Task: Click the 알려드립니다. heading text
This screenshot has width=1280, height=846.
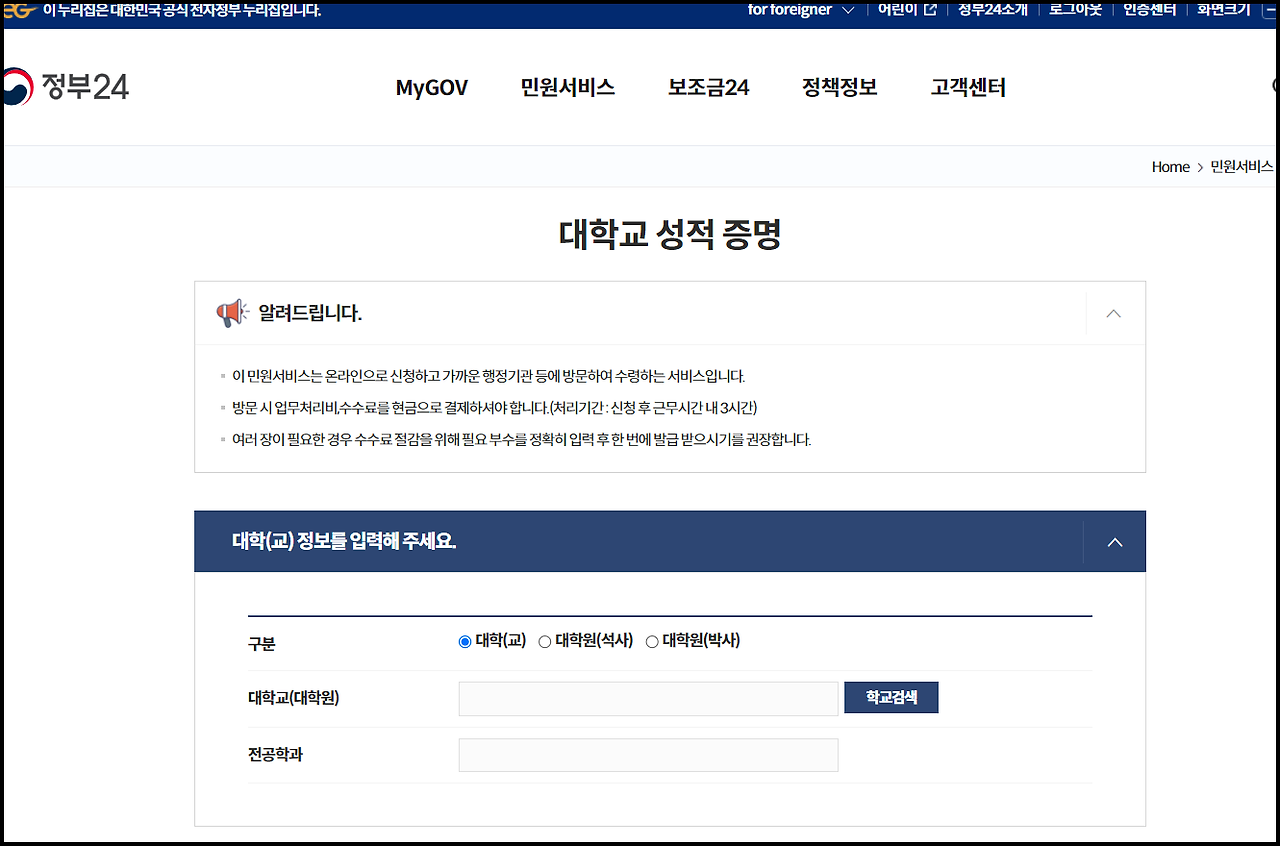Action: 310,314
